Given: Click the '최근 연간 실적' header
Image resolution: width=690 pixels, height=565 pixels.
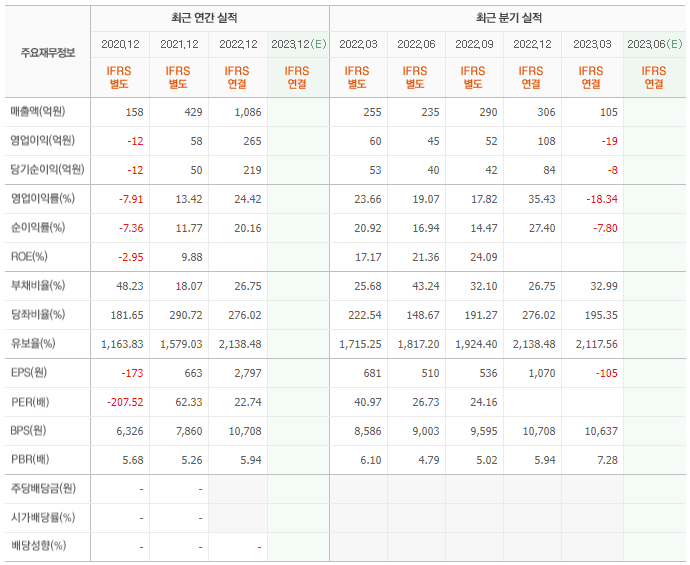Looking at the screenshot, I should tap(204, 18).
